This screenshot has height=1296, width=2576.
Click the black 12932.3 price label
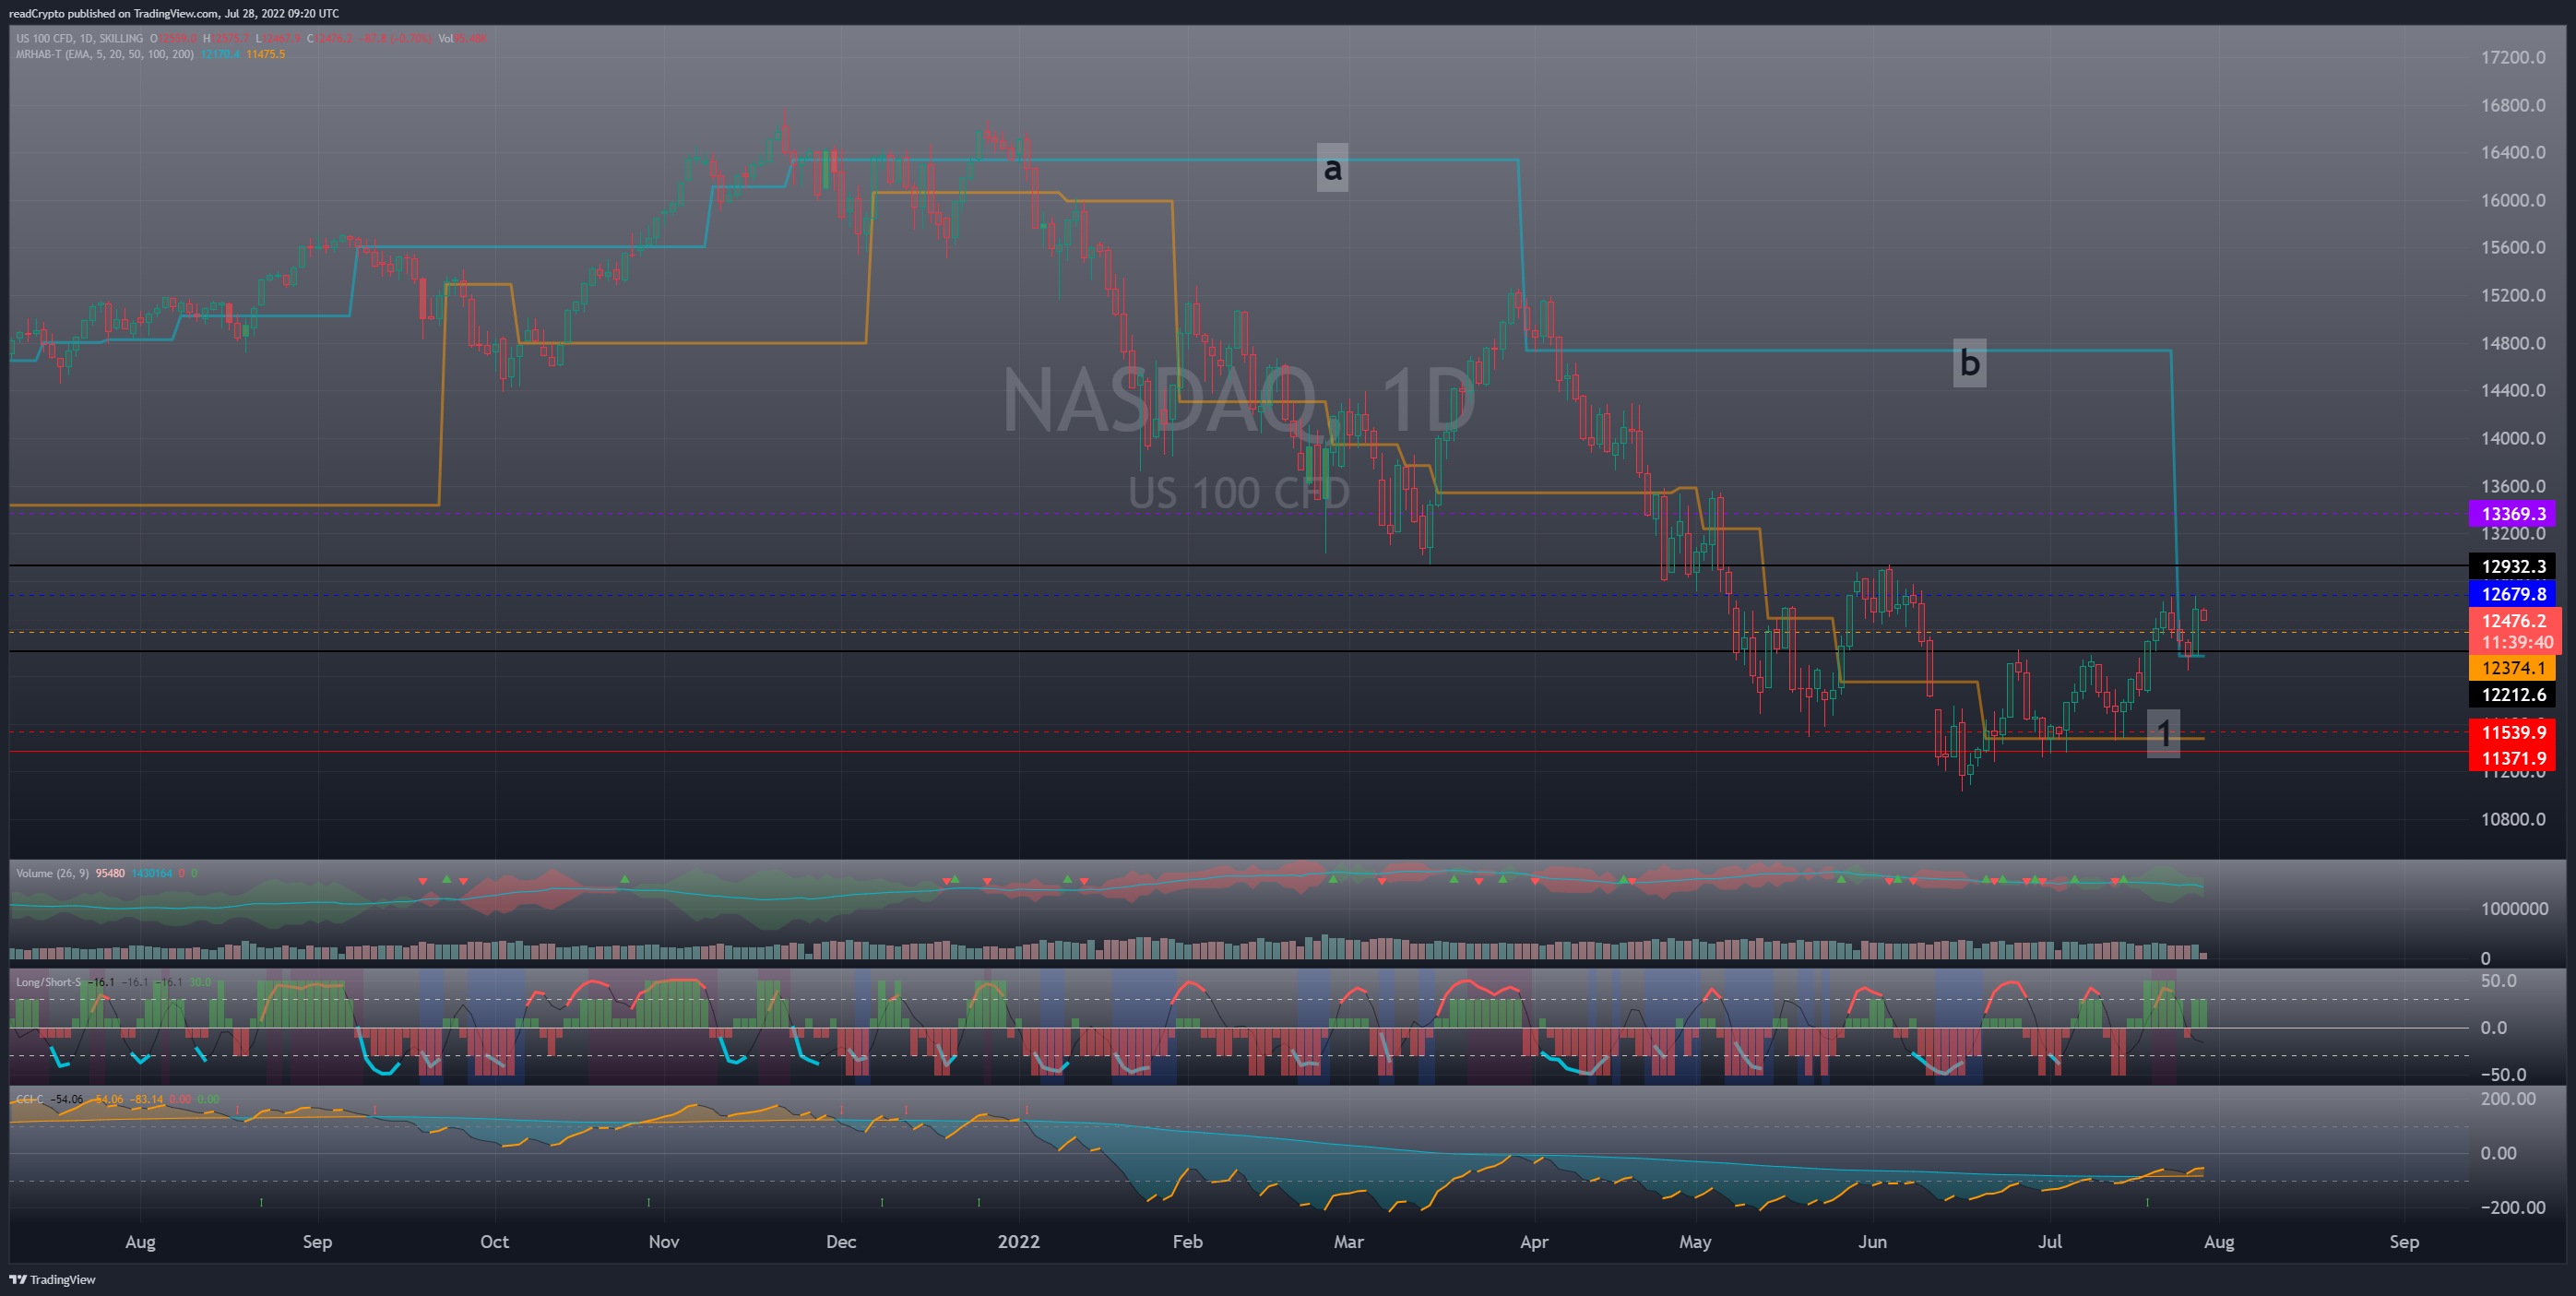coord(2514,567)
